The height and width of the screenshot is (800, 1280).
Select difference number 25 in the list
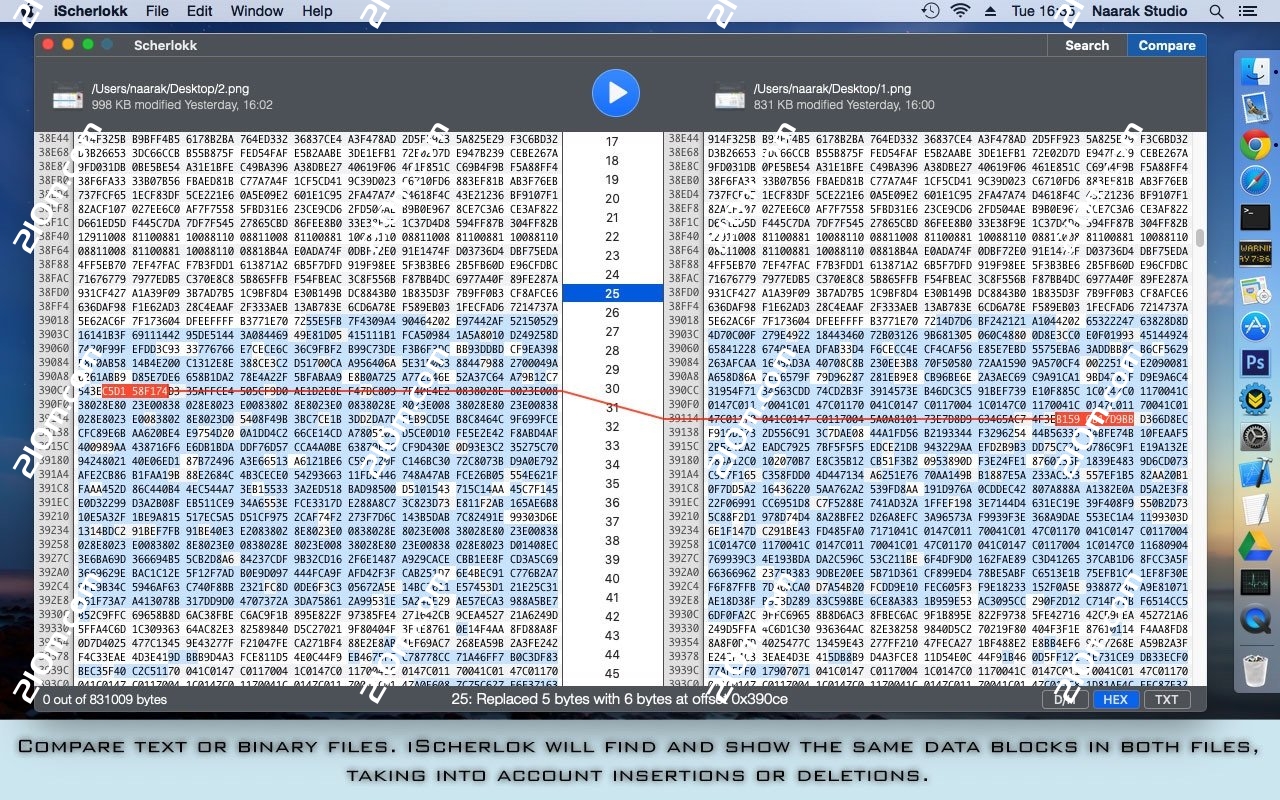tap(613, 293)
